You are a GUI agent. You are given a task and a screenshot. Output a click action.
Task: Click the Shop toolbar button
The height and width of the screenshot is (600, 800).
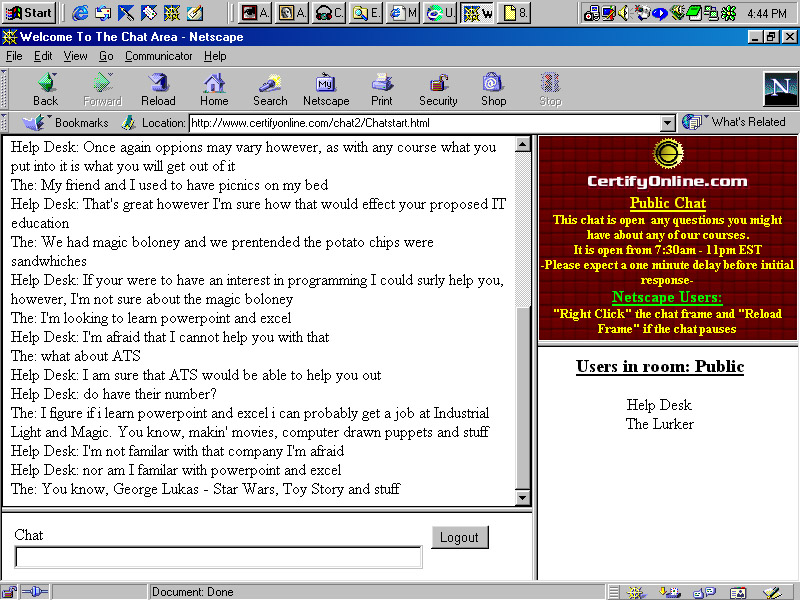pos(493,89)
